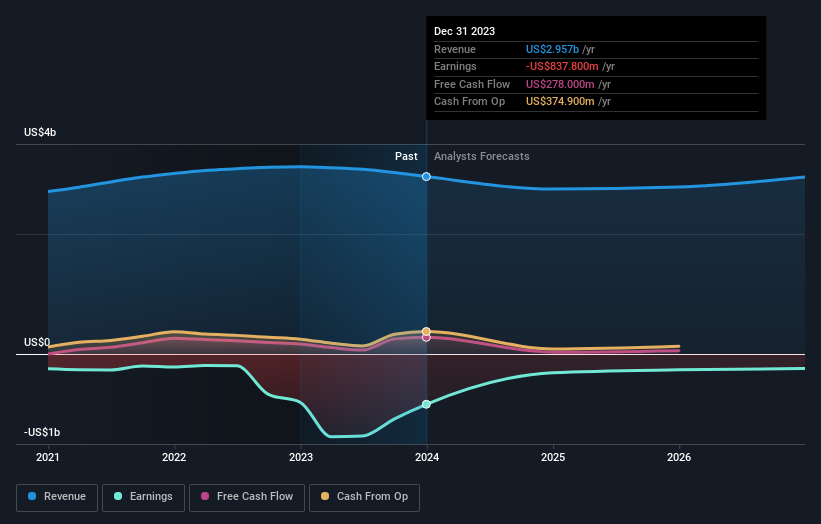Click the US$4b y-axis label

40,132
